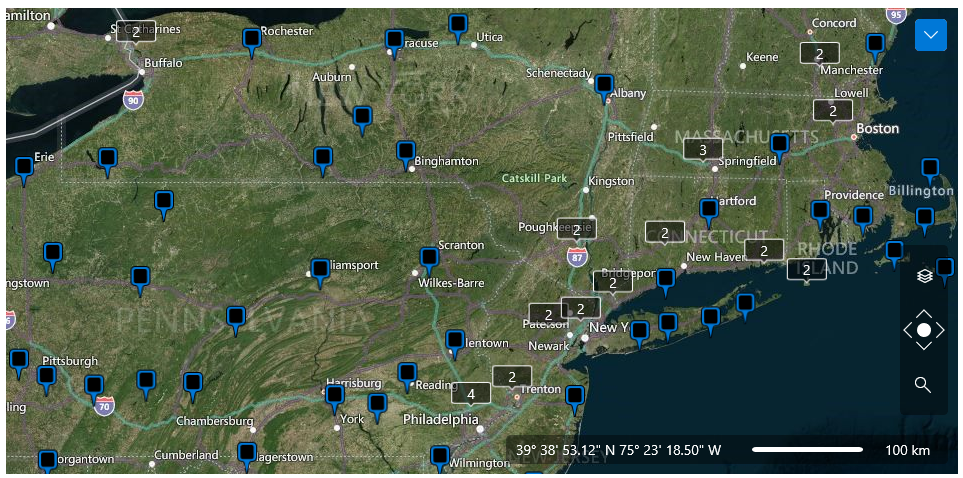
Task: Collapse the map controls with the blue chevron button
Action: (x=930, y=35)
